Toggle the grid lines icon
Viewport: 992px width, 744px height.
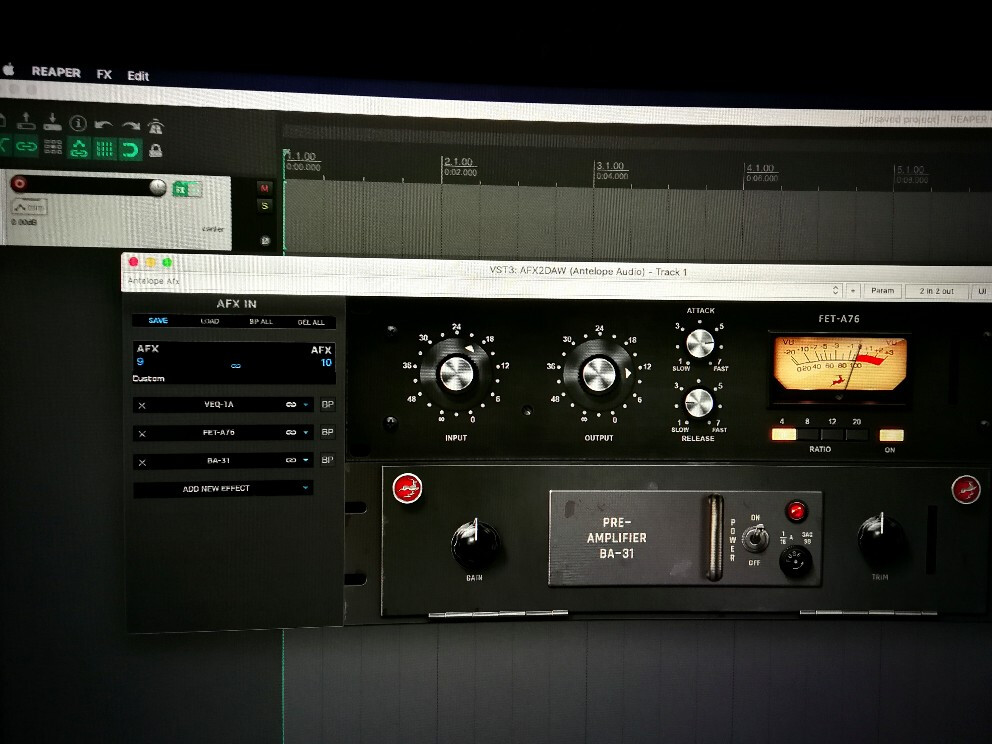pyautogui.click(x=104, y=149)
